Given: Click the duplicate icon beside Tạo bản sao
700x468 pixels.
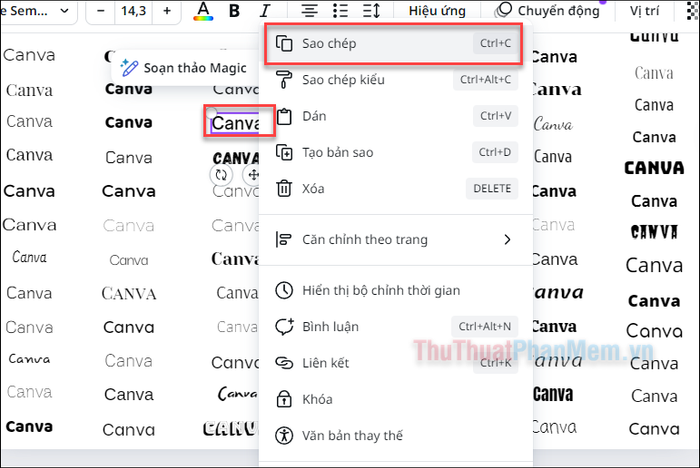Looking at the screenshot, I should (284, 152).
